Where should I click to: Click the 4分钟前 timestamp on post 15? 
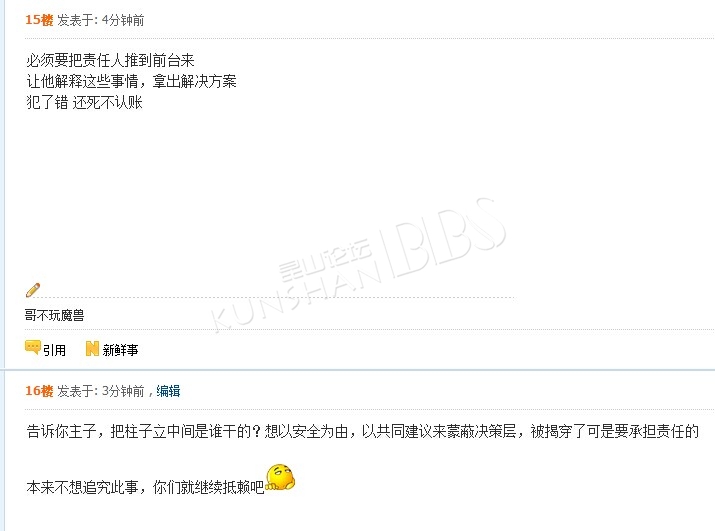click(x=123, y=20)
